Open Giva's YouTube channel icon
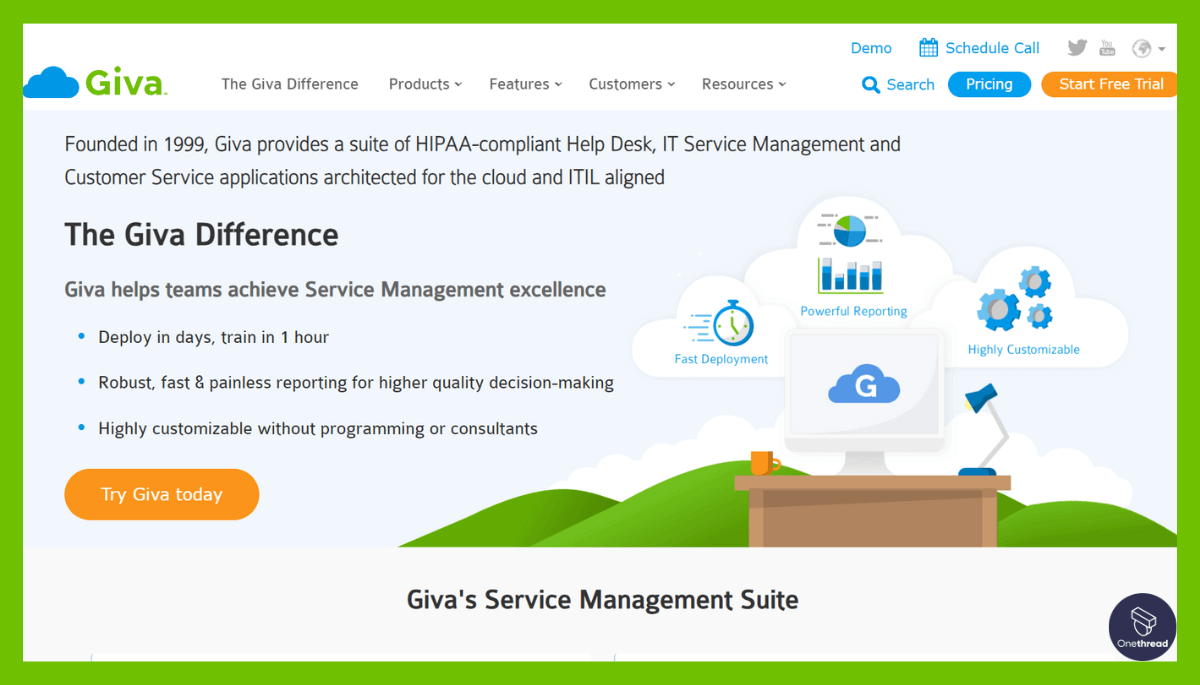This screenshot has width=1200, height=685. pyautogui.click(x=1107, y=47)
